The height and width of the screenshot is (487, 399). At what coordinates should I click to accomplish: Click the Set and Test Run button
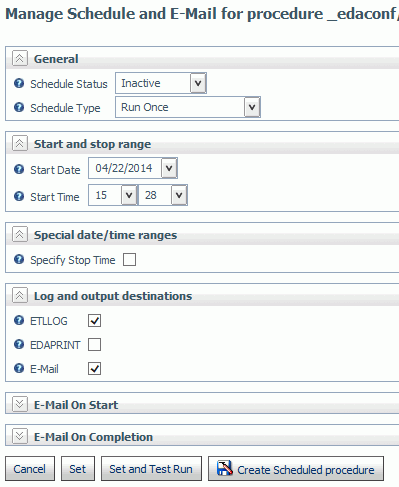click(x=151, y=469)
